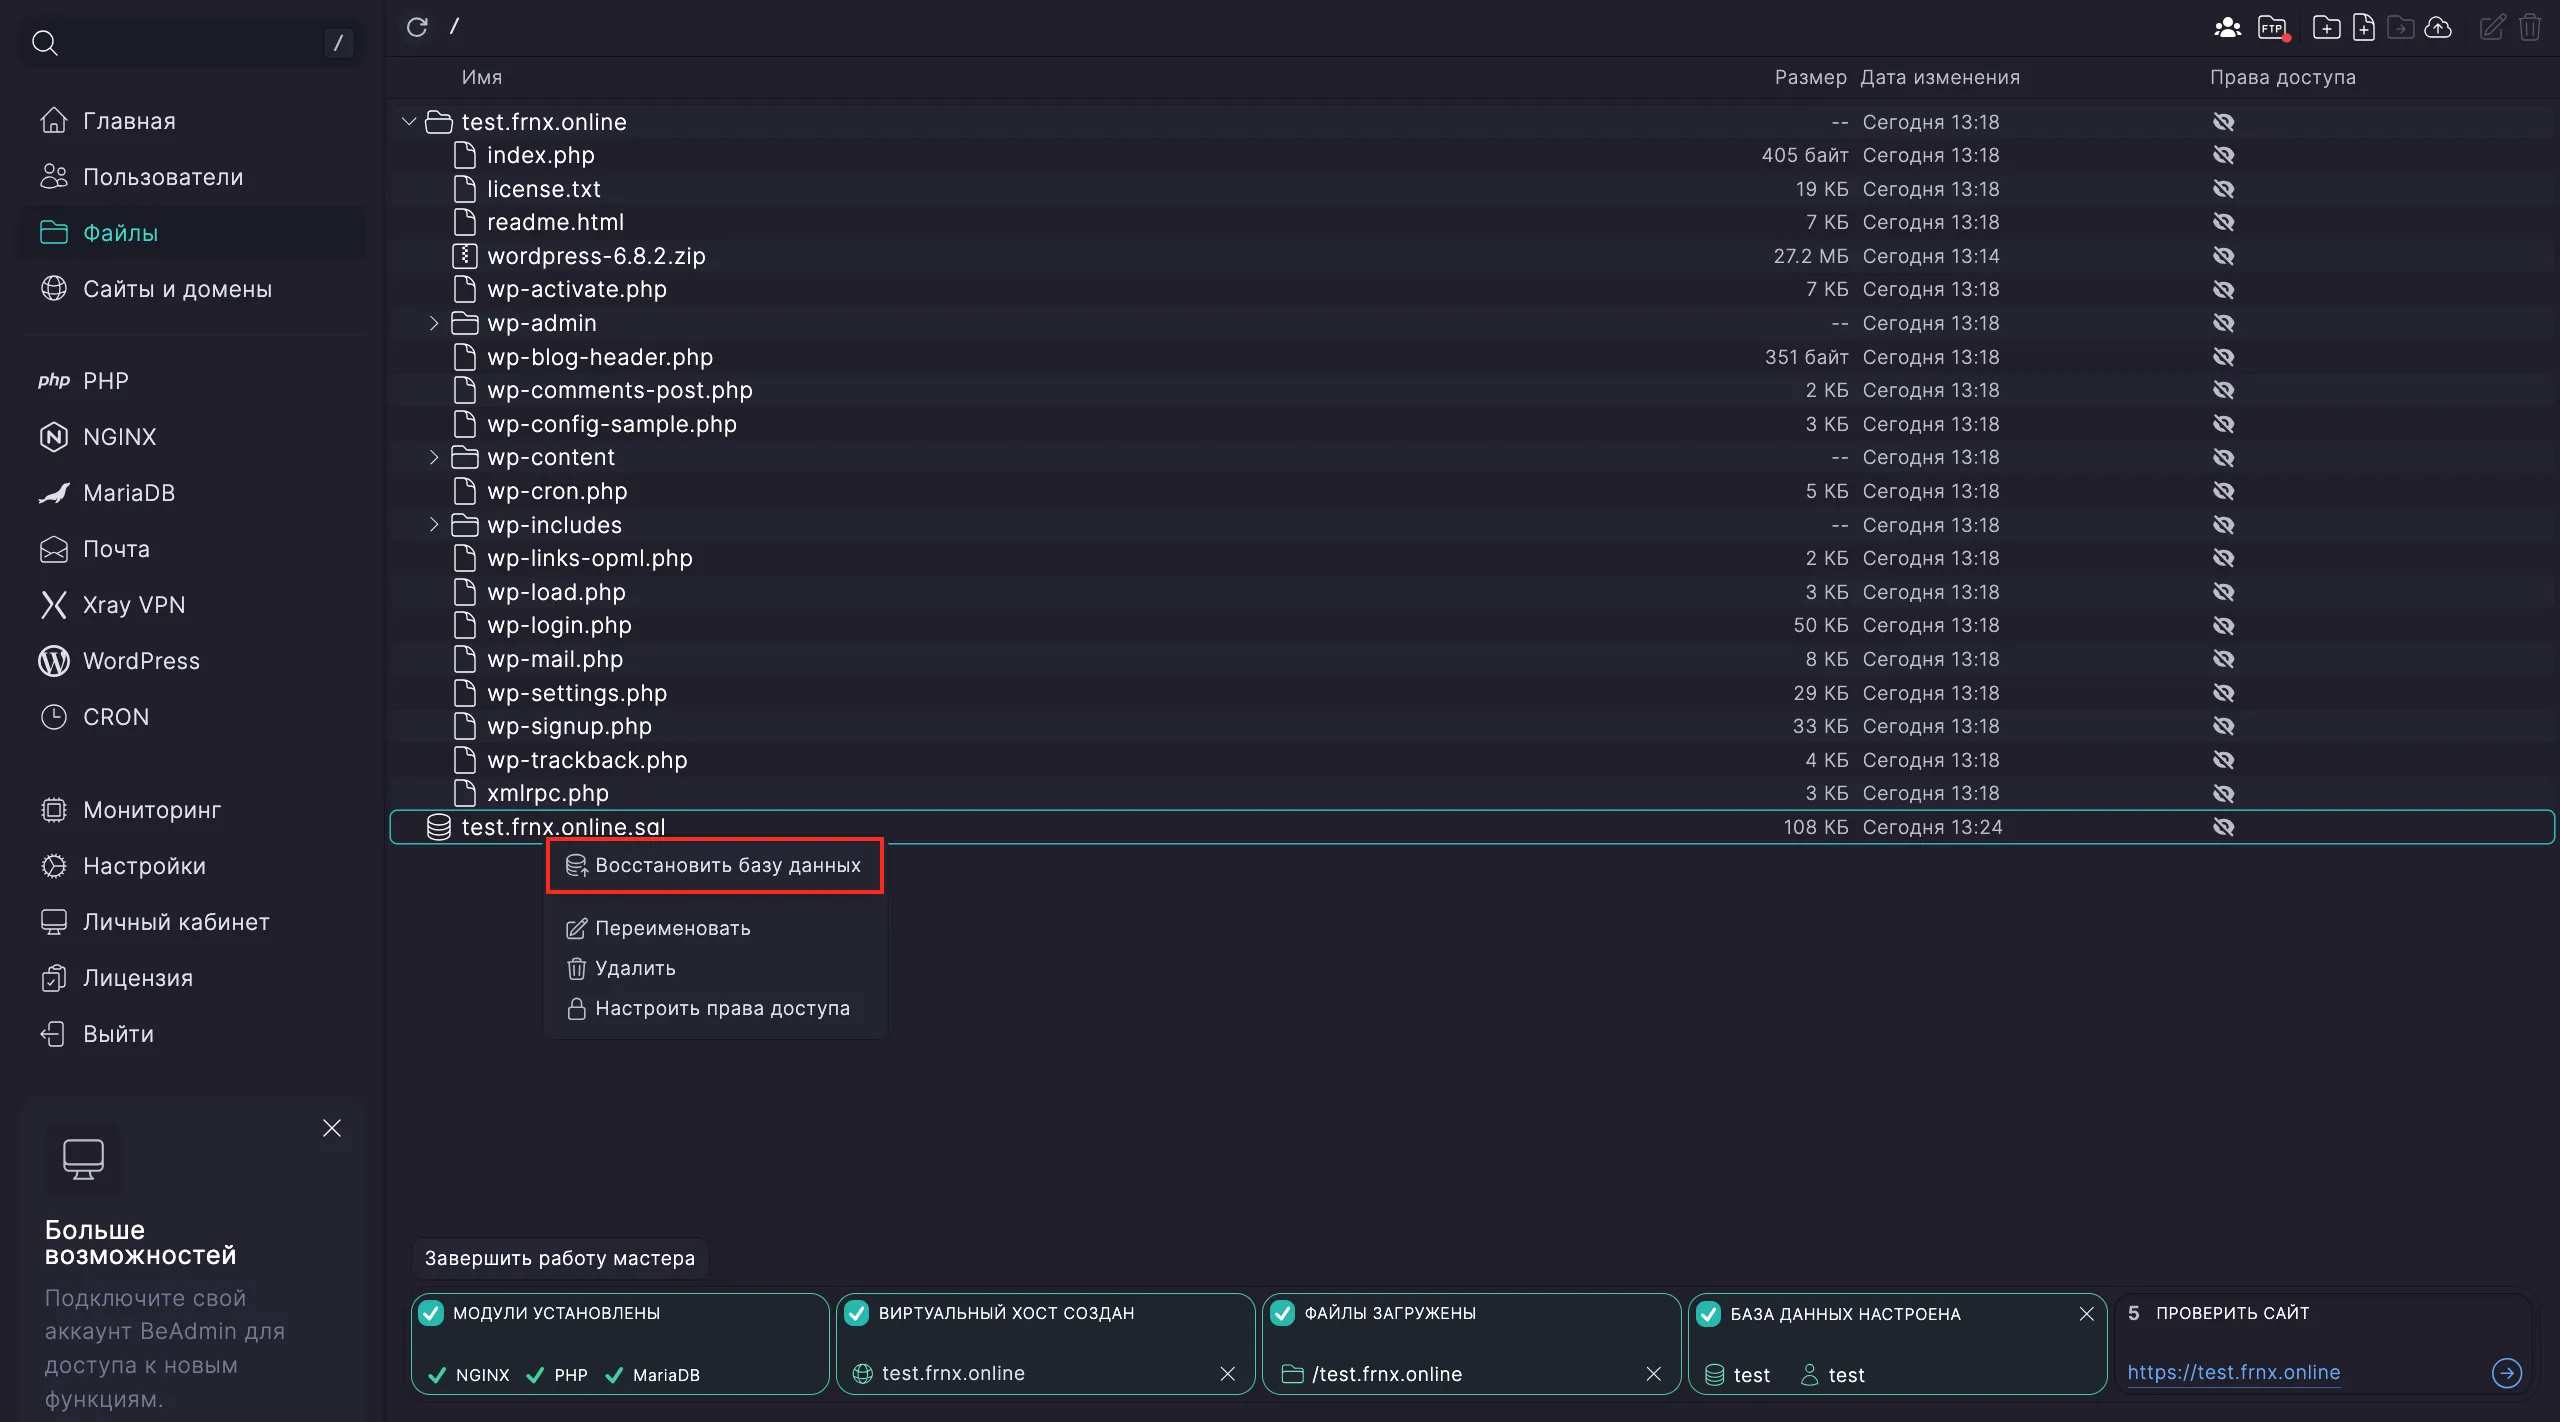Expand the wp-admin folder
The image size is (2560, 1422).
pos(434,323)
